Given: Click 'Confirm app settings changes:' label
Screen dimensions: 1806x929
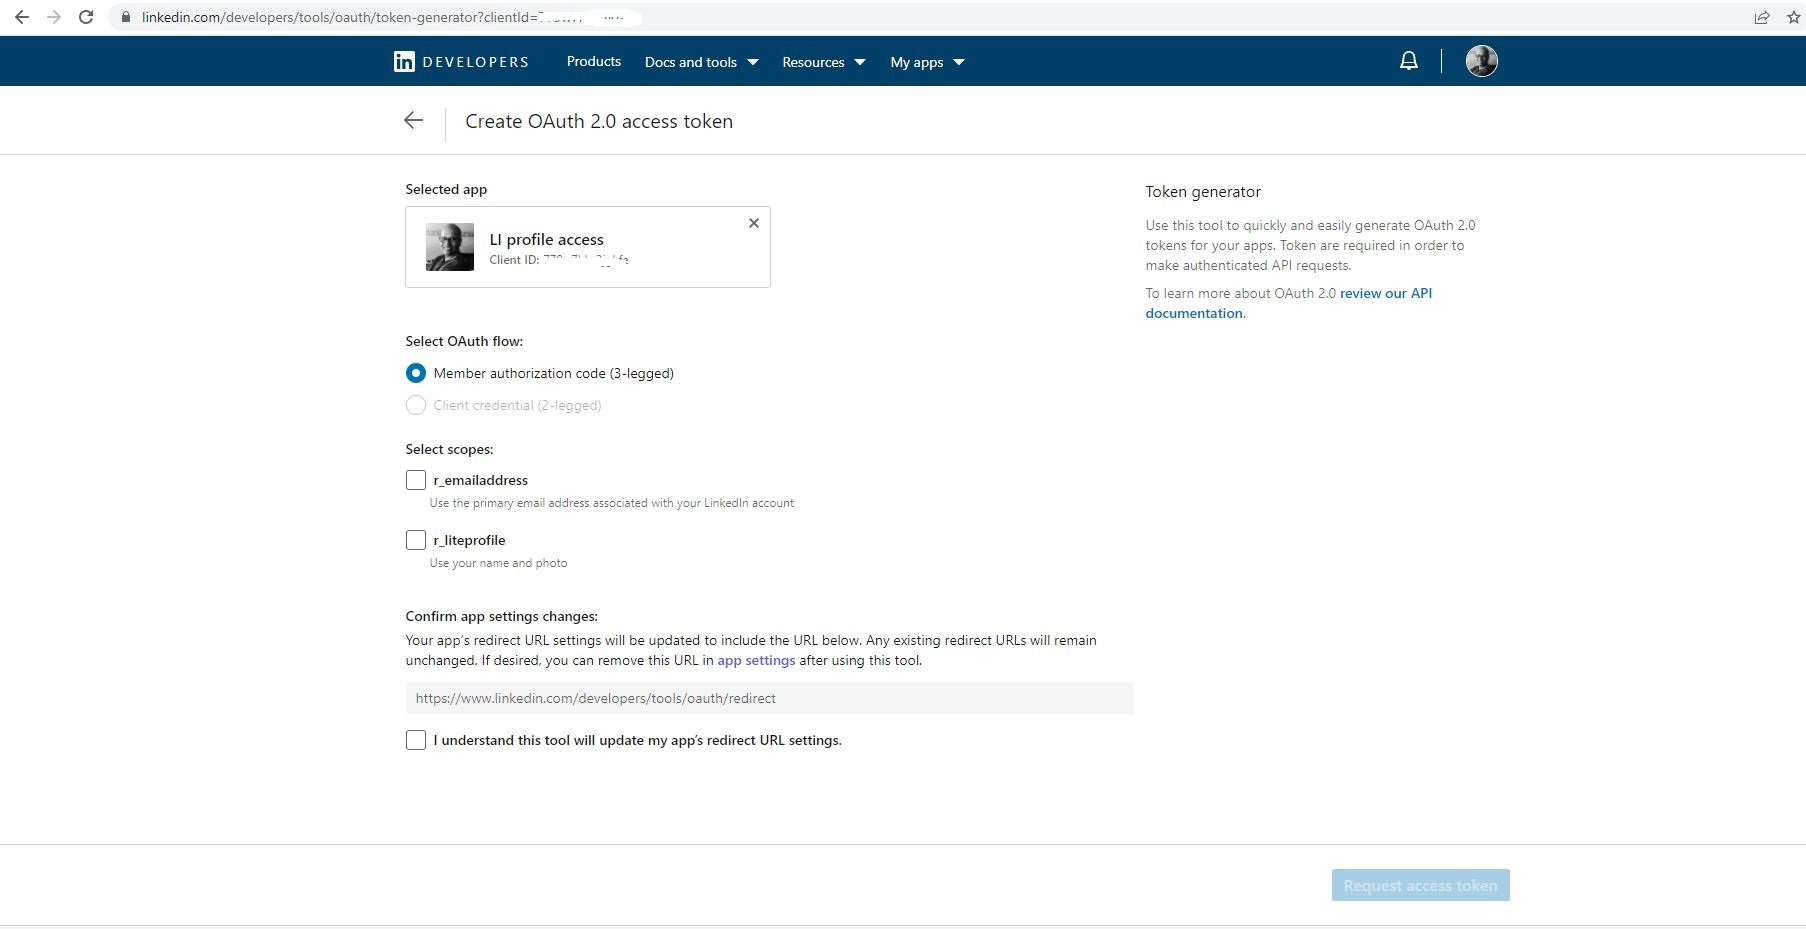Looking at the screenshot, I should (x=501, y=616).
